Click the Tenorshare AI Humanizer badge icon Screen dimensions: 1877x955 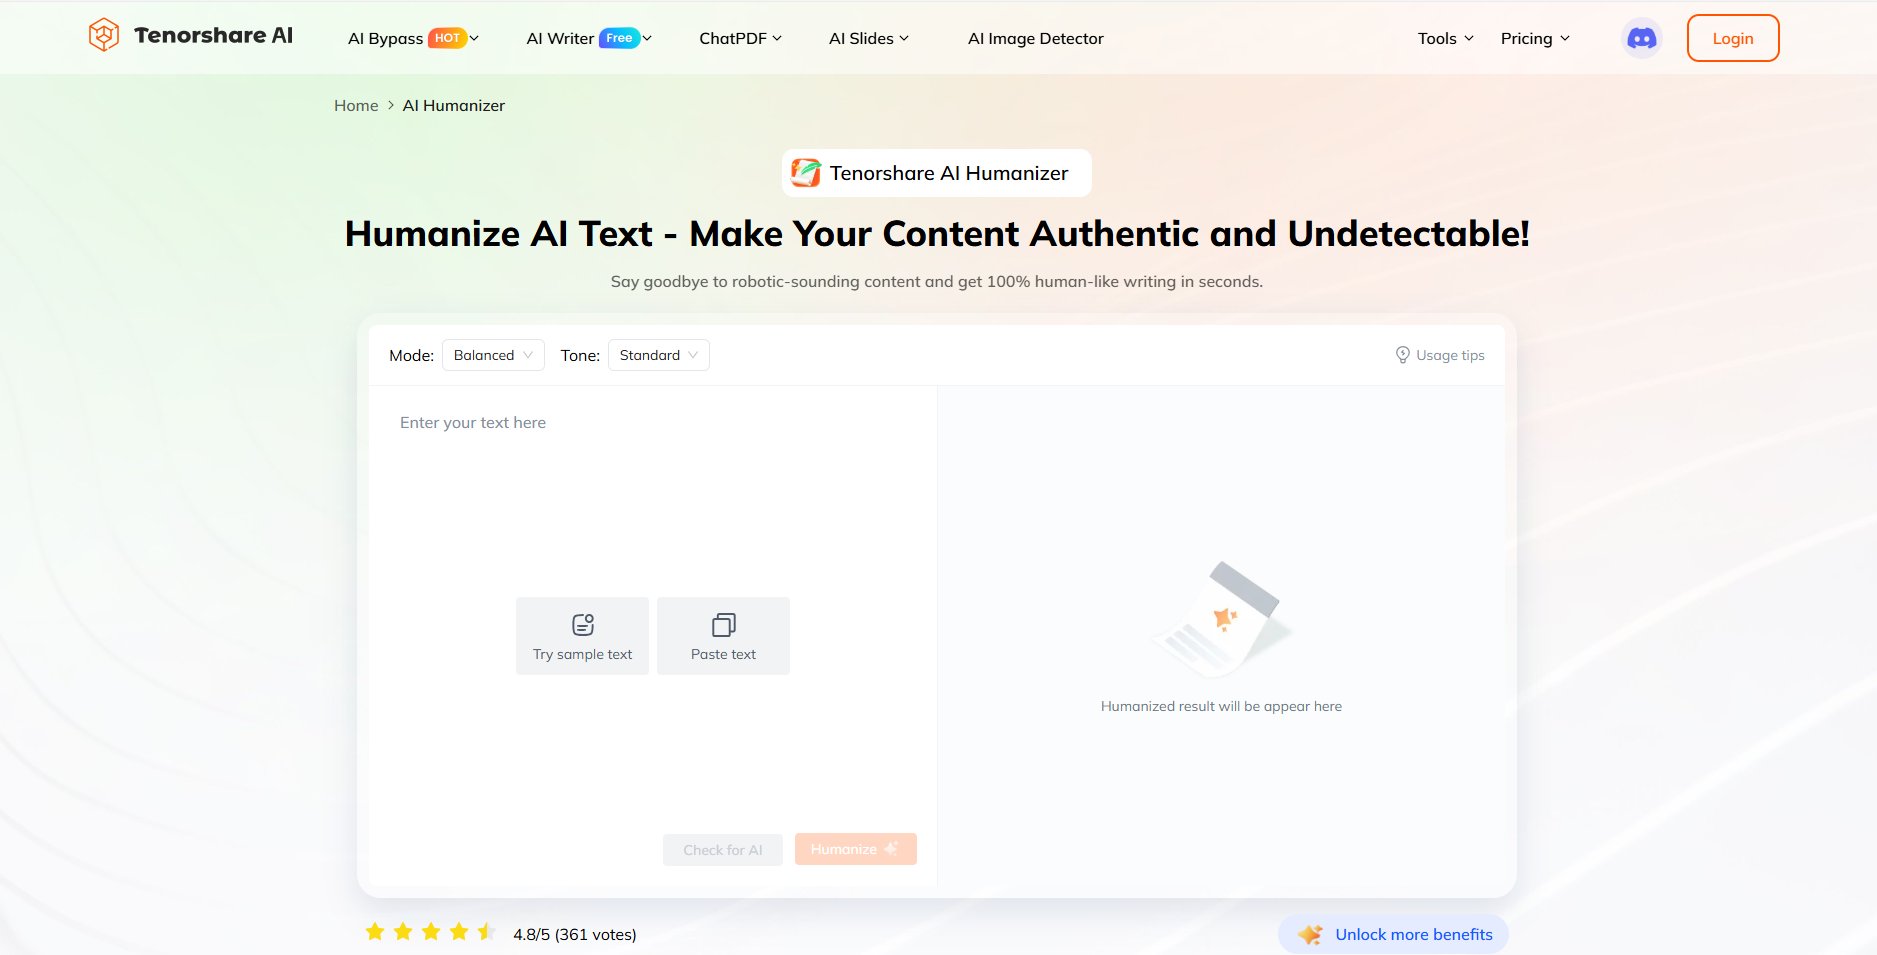click(x=806, y=173)
